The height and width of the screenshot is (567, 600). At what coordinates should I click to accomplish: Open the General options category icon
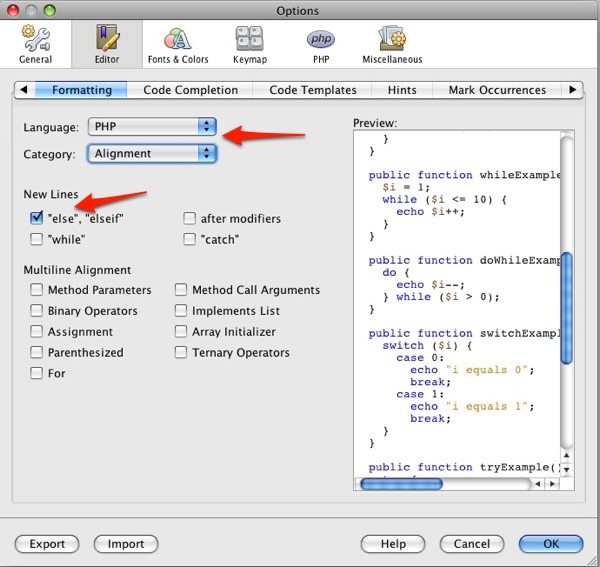pyautogui.click(x=35, y=44)
